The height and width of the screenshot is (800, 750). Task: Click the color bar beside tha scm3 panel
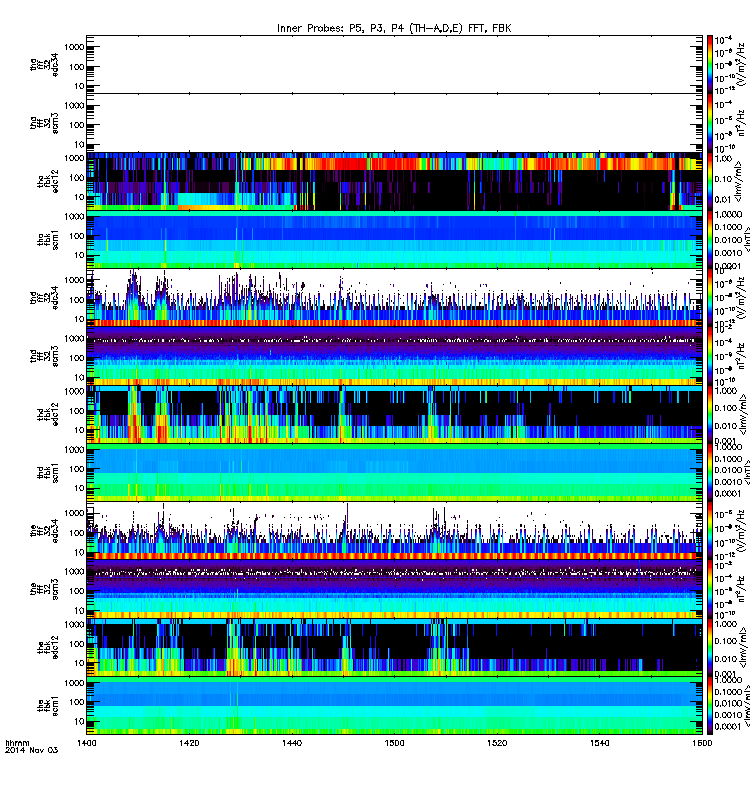coord(710,122)
